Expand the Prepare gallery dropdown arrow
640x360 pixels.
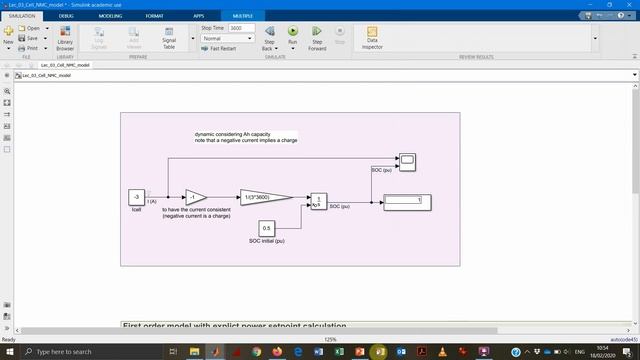193,38
